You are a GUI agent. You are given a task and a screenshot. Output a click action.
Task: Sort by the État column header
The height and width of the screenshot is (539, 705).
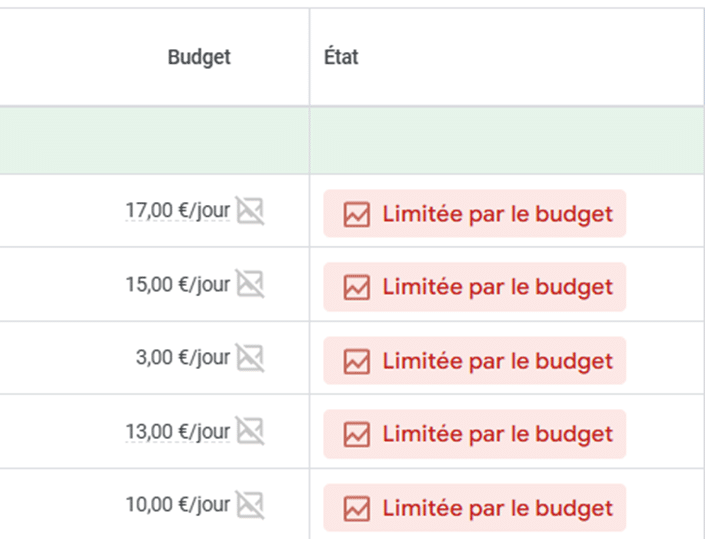342,57
